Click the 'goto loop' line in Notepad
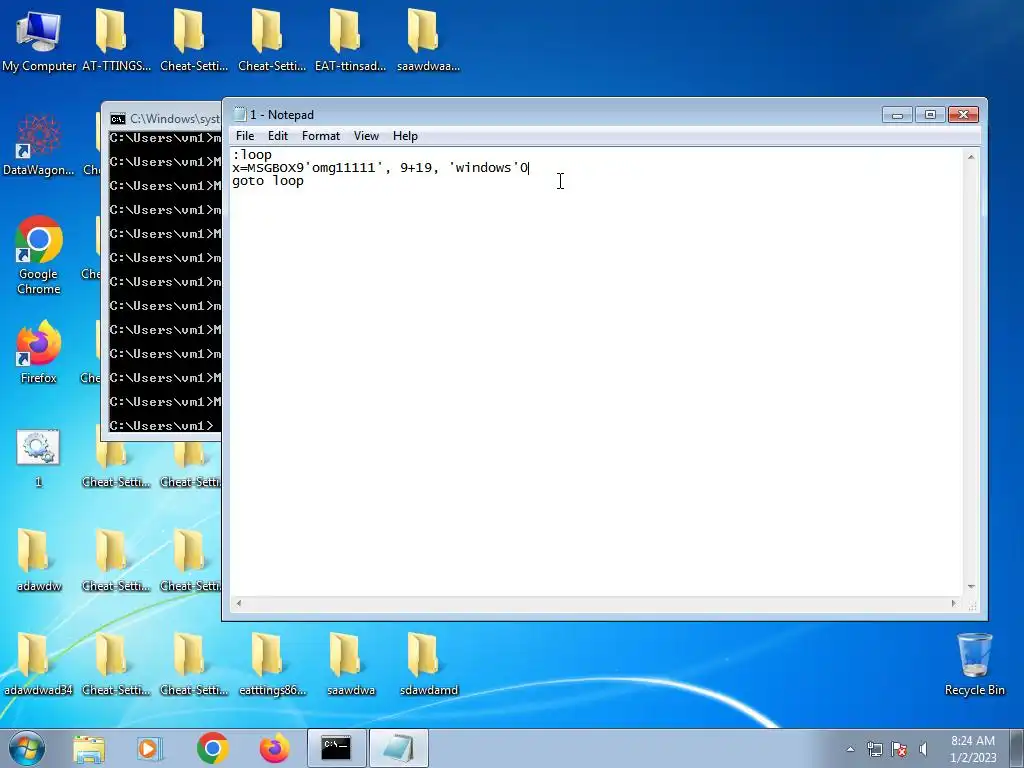The height and width of the screenshot is (768, 1024). [268, 181]
